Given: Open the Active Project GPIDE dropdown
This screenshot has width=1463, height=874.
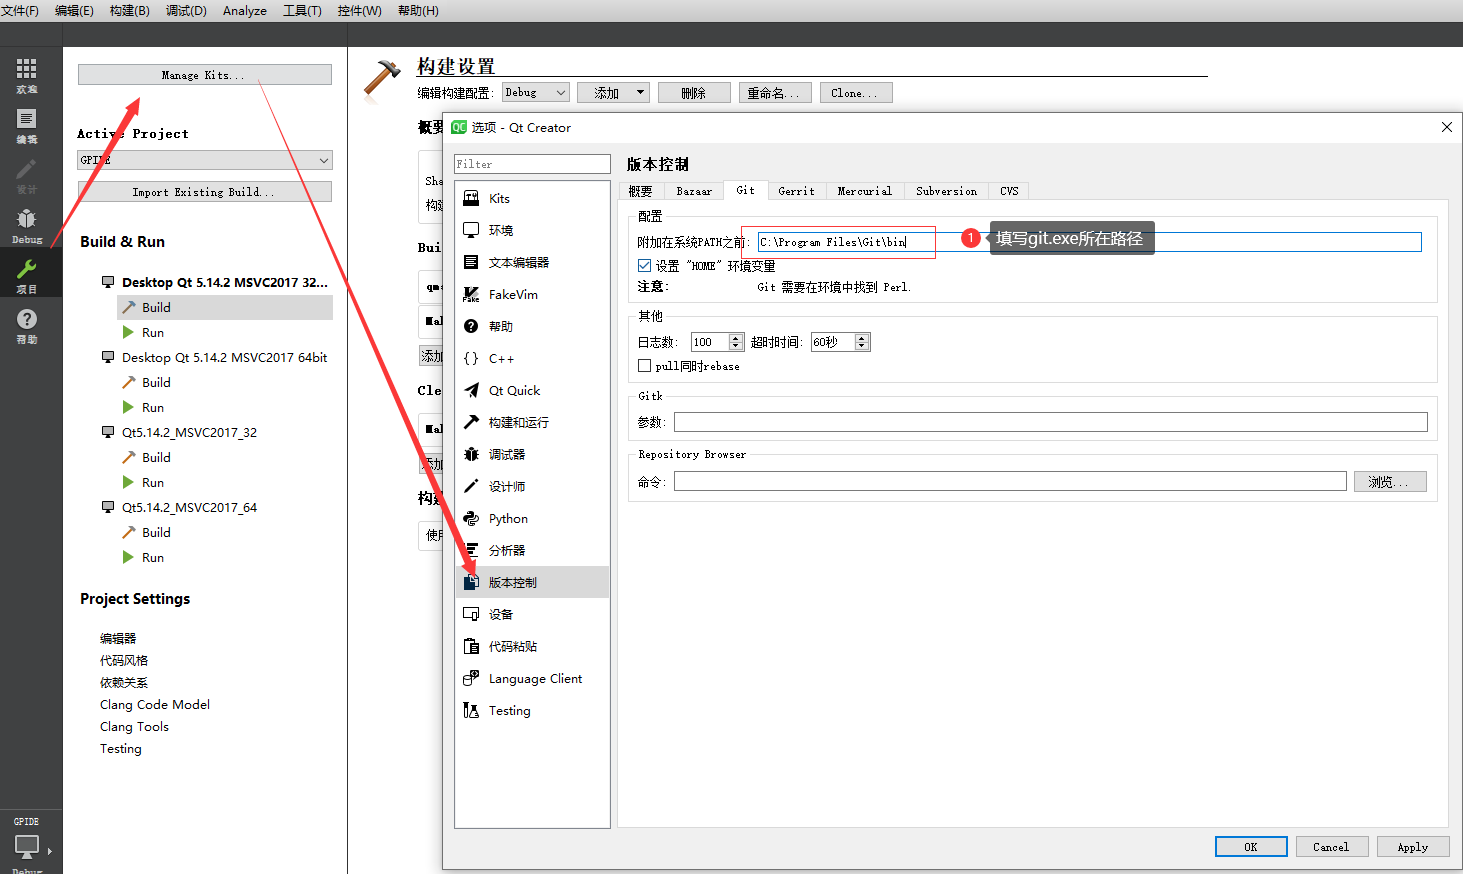Looking at the screenshot, I should tap(205, 160).
